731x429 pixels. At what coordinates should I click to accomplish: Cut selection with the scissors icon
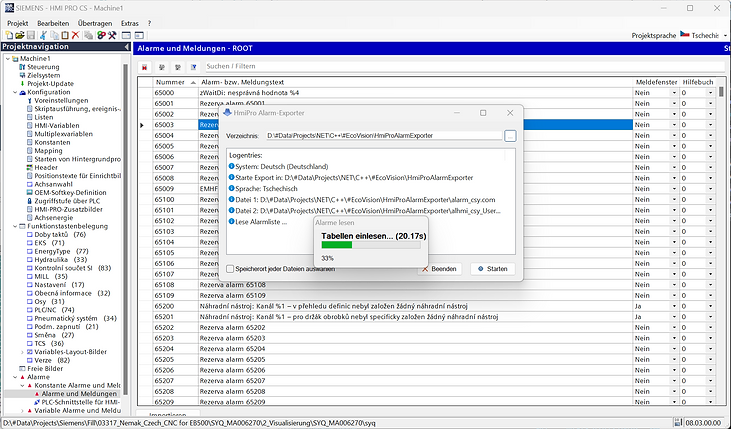tap(43, 35)
